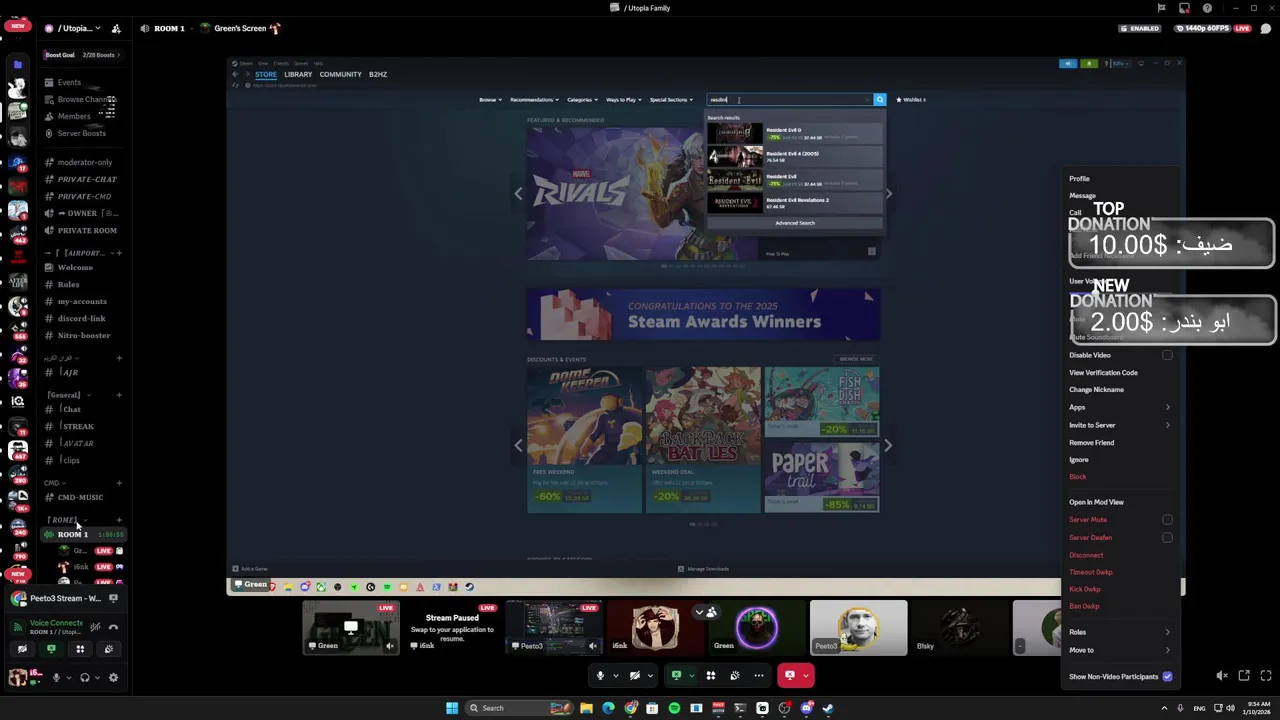Toggle noise suppression icon beside Voice Connected
The height and width of the screenshot is (720, 1280).
coord(95,627)
